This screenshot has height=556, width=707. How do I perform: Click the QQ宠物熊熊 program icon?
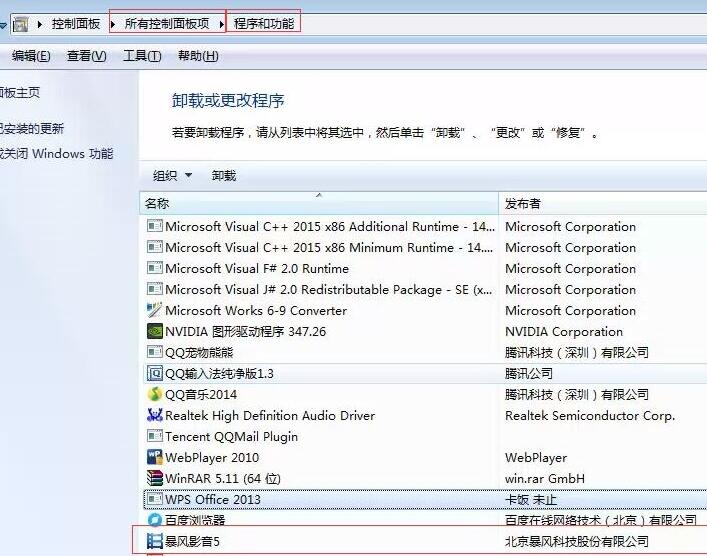pyautogui.click(x=155, y=352)
